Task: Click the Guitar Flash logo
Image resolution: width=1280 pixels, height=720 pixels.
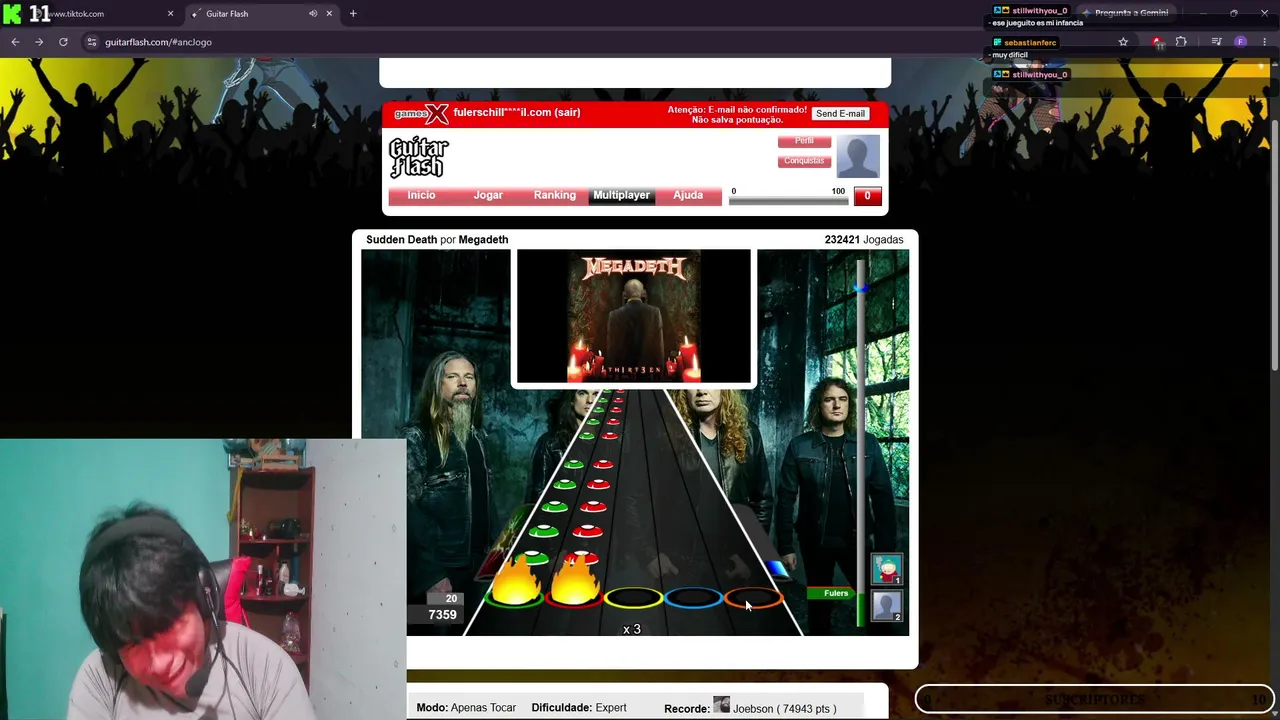Action: 418,157
